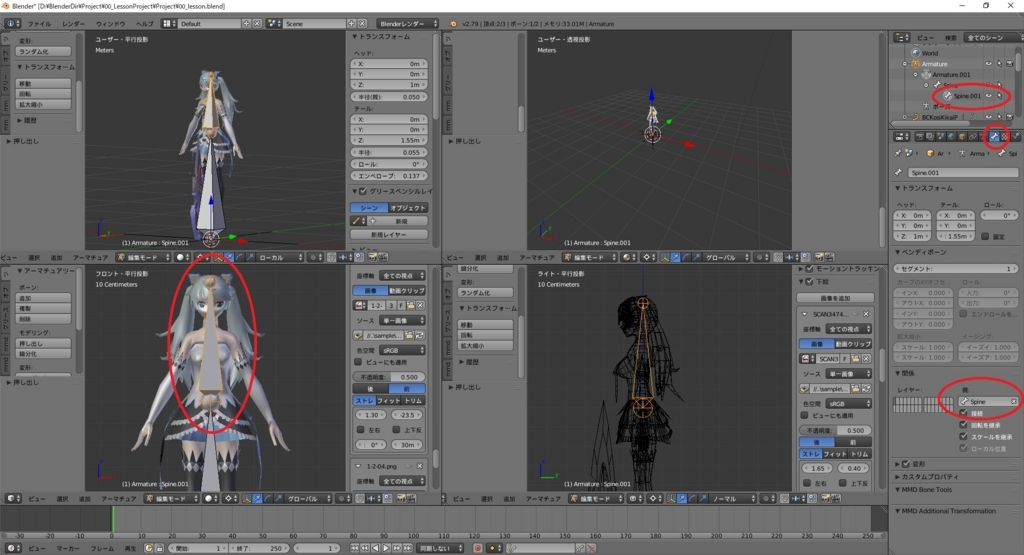Screen dimensions: 1024x555
Task: Open the グローバル orientation dropdown in bottom-left viewport
Action: click(x=308, y=498)
